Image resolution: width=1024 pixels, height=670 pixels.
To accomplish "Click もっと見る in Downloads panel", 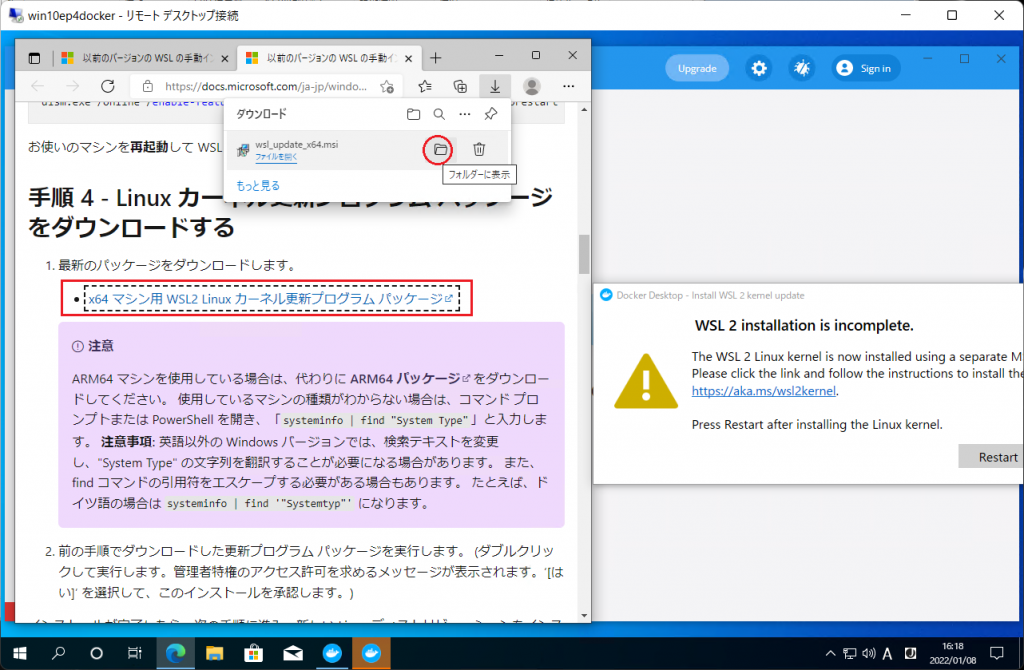I will point(258,185).
